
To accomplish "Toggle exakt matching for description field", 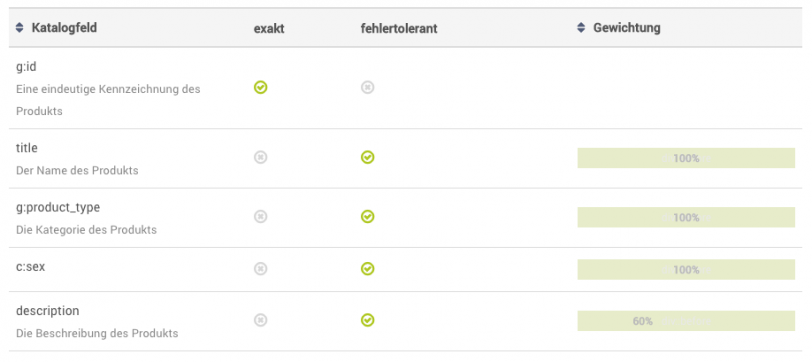I will pyautogui.click(x=260, y=320).
